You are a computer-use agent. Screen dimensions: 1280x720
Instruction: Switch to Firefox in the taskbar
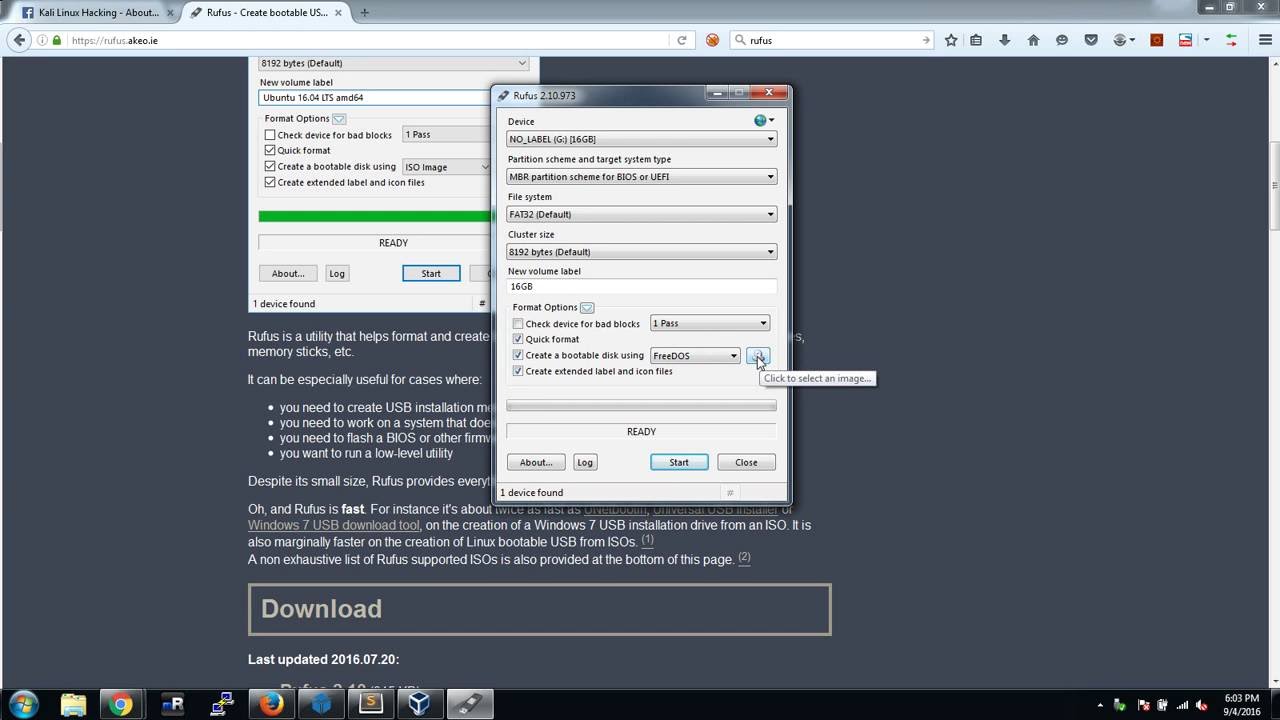tap(270, 704)
